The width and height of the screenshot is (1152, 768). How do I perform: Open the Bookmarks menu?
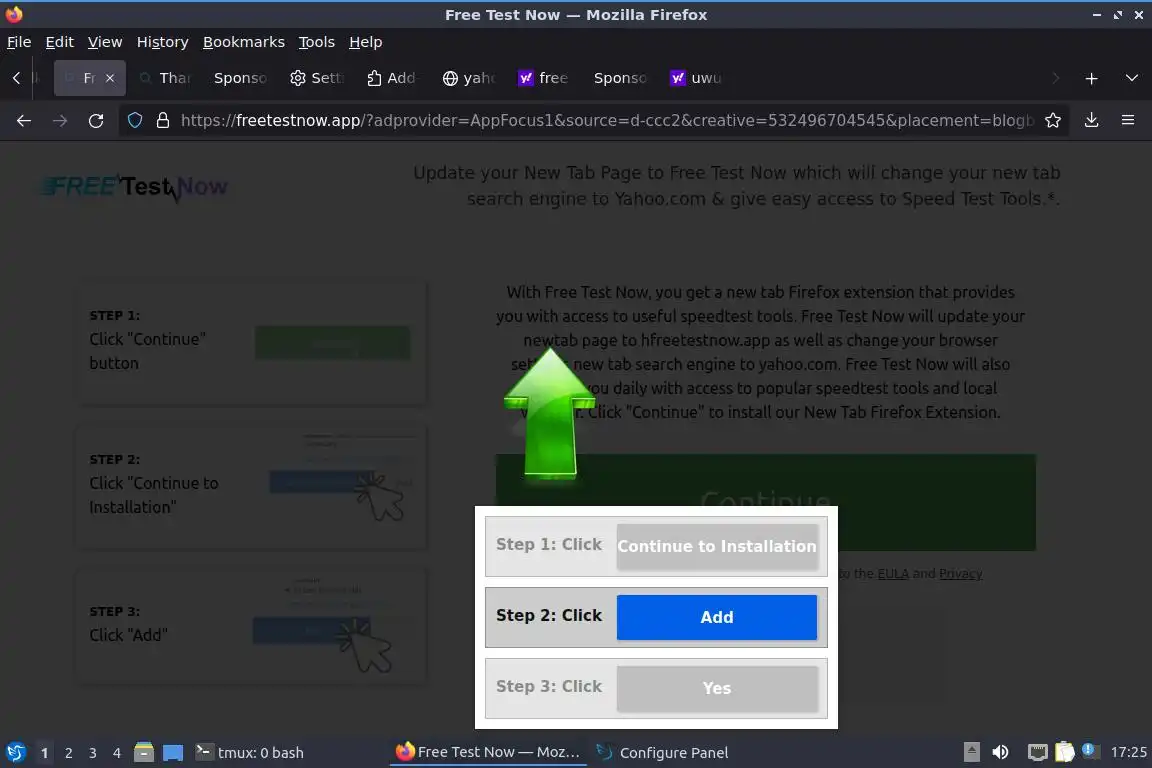pyautogui.click(x=244, y=42)
